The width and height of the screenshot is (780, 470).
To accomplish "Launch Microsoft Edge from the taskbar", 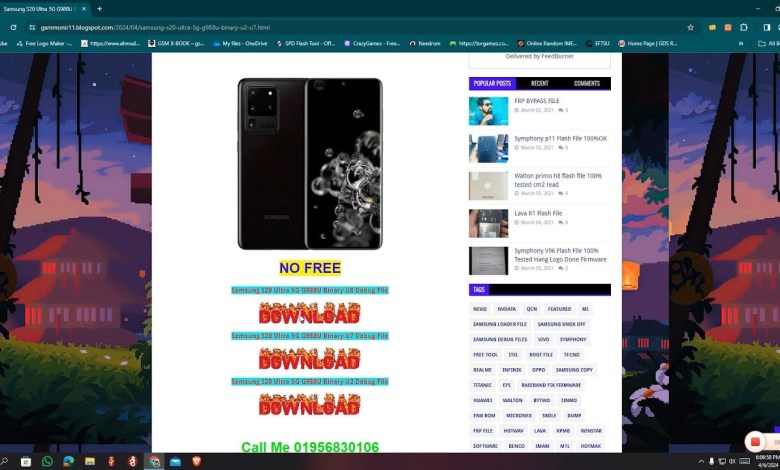I will click(x=68, y=461).
